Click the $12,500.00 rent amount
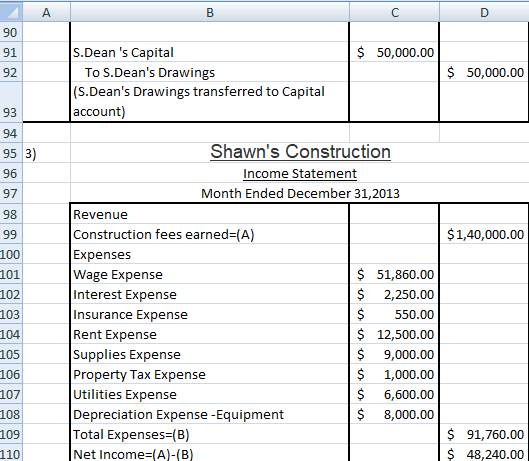 394,334
